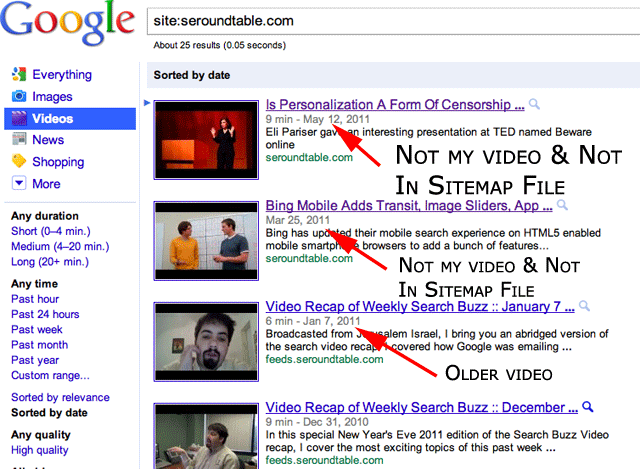Open Video Recap of Weekly Search Buzz December

(x=422, y=407)
